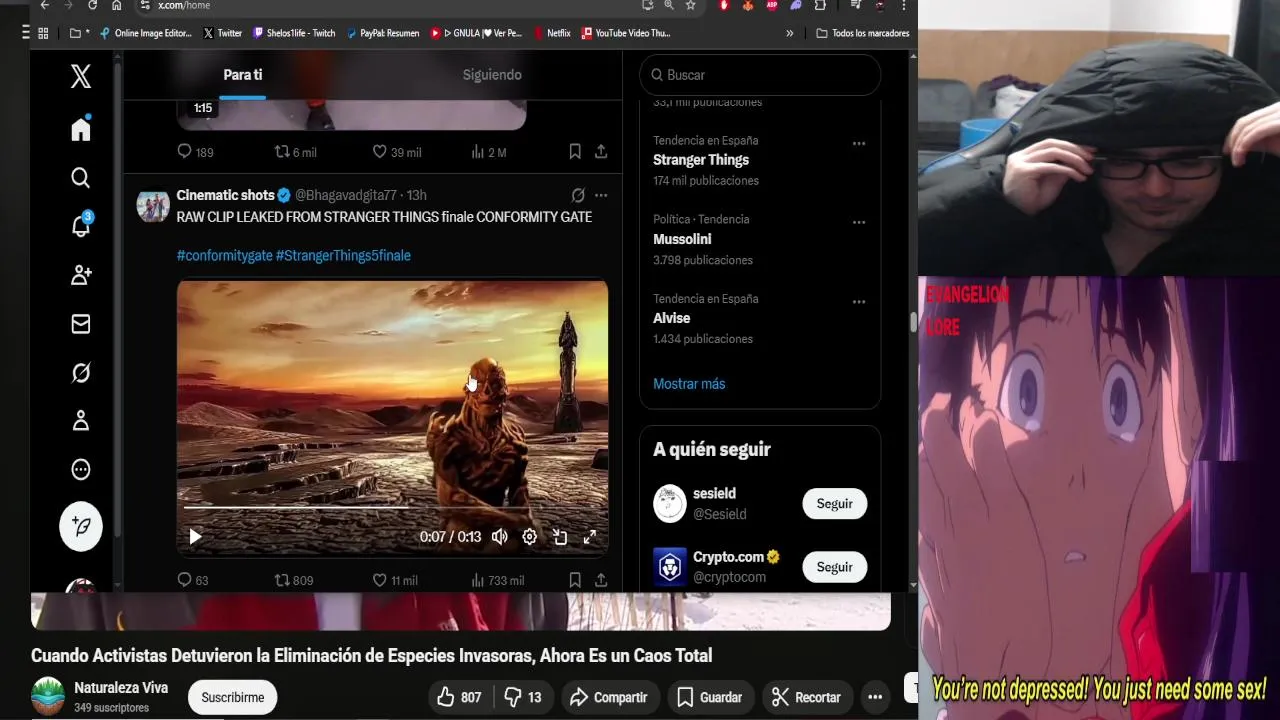
Task: Open the sesield profile avatar
Action: tap(670, 504)
